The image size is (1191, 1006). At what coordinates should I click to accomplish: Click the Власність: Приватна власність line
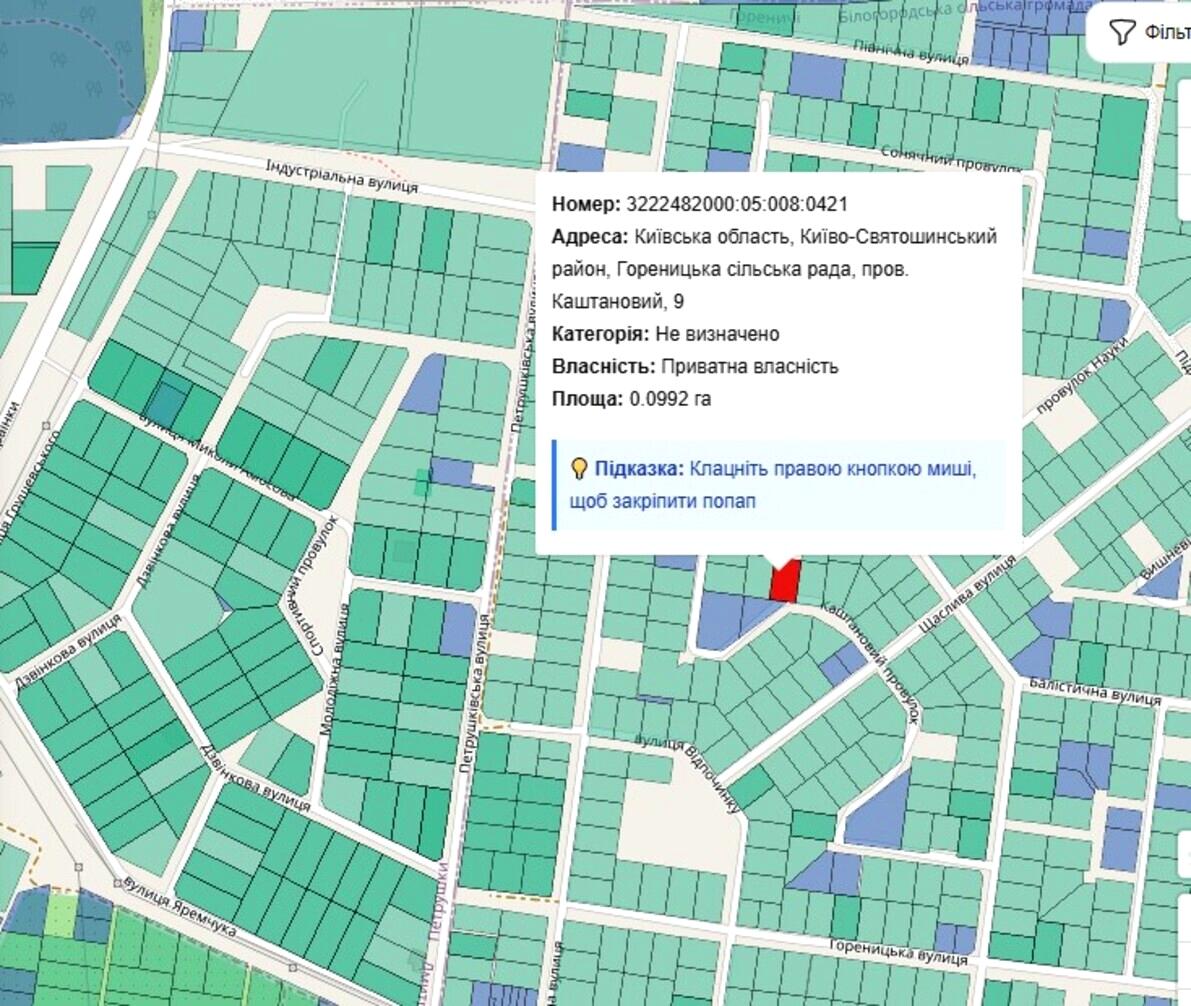(x=695, y=366)
